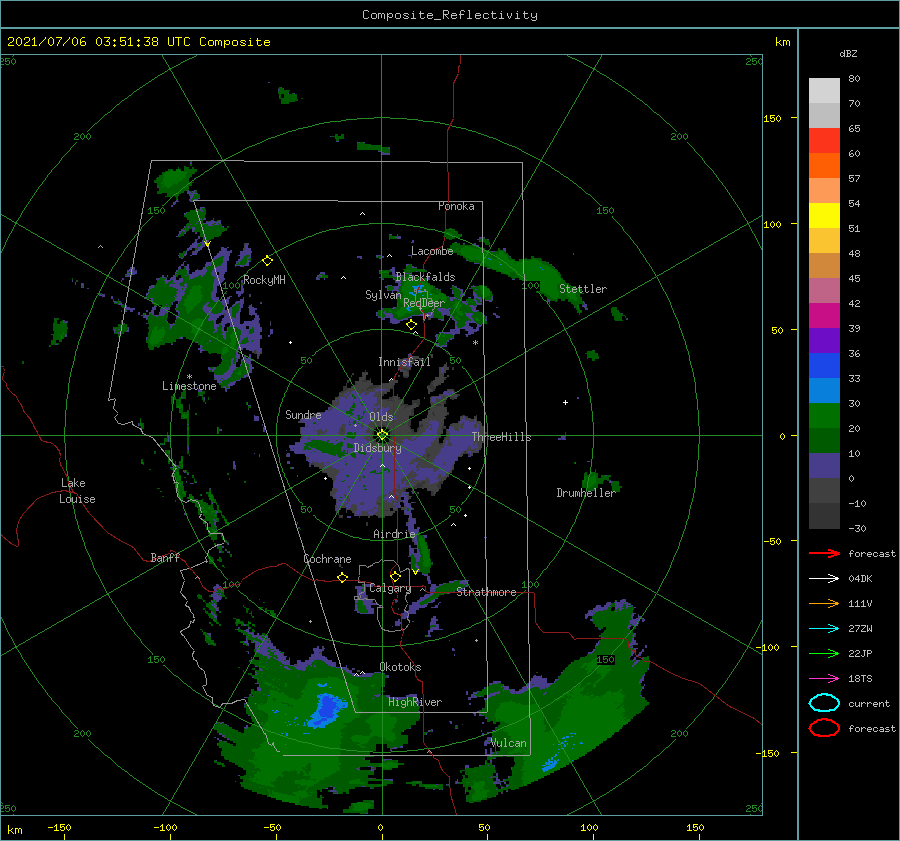This screenshot has width=900, height=841.
Task: Click the -150 tick on bottom axis
Action: point(59,827)
